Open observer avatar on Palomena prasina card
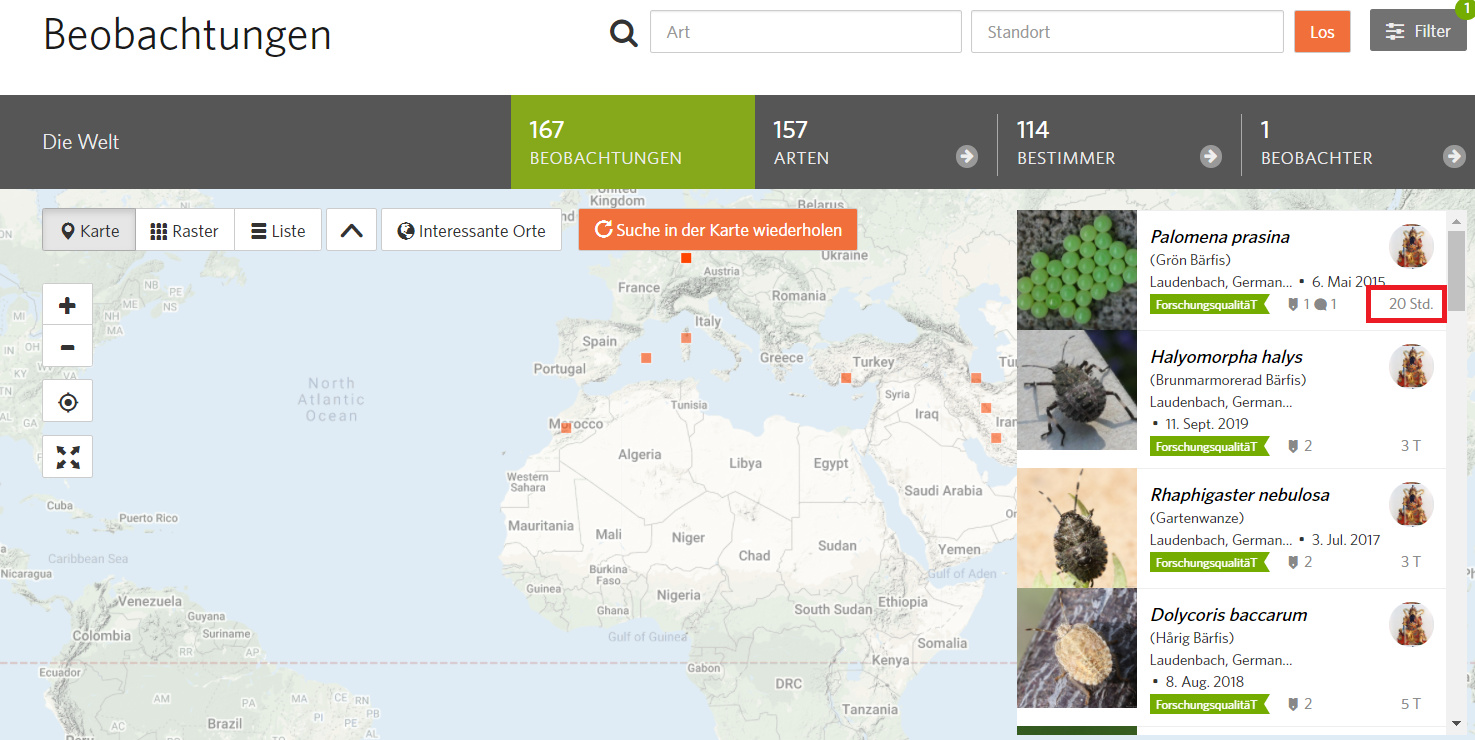Viewport: 1475px width, 740px height. tap(1411, 246)
